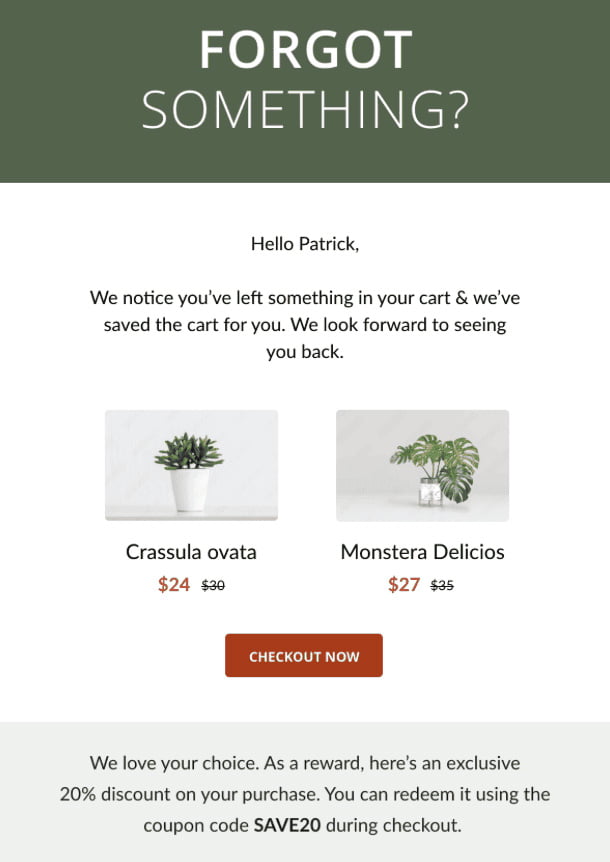Screen dimensions: 610x862
Task: Click the $27 sale price
Action: point(404,584)
